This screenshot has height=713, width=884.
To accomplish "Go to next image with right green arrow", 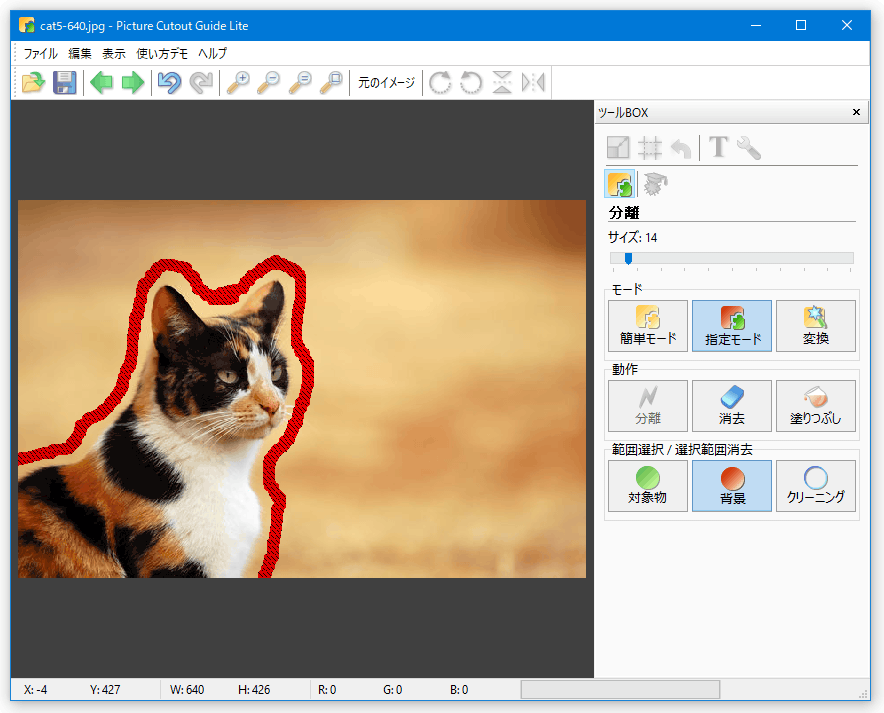I will [x=133, y=83].
